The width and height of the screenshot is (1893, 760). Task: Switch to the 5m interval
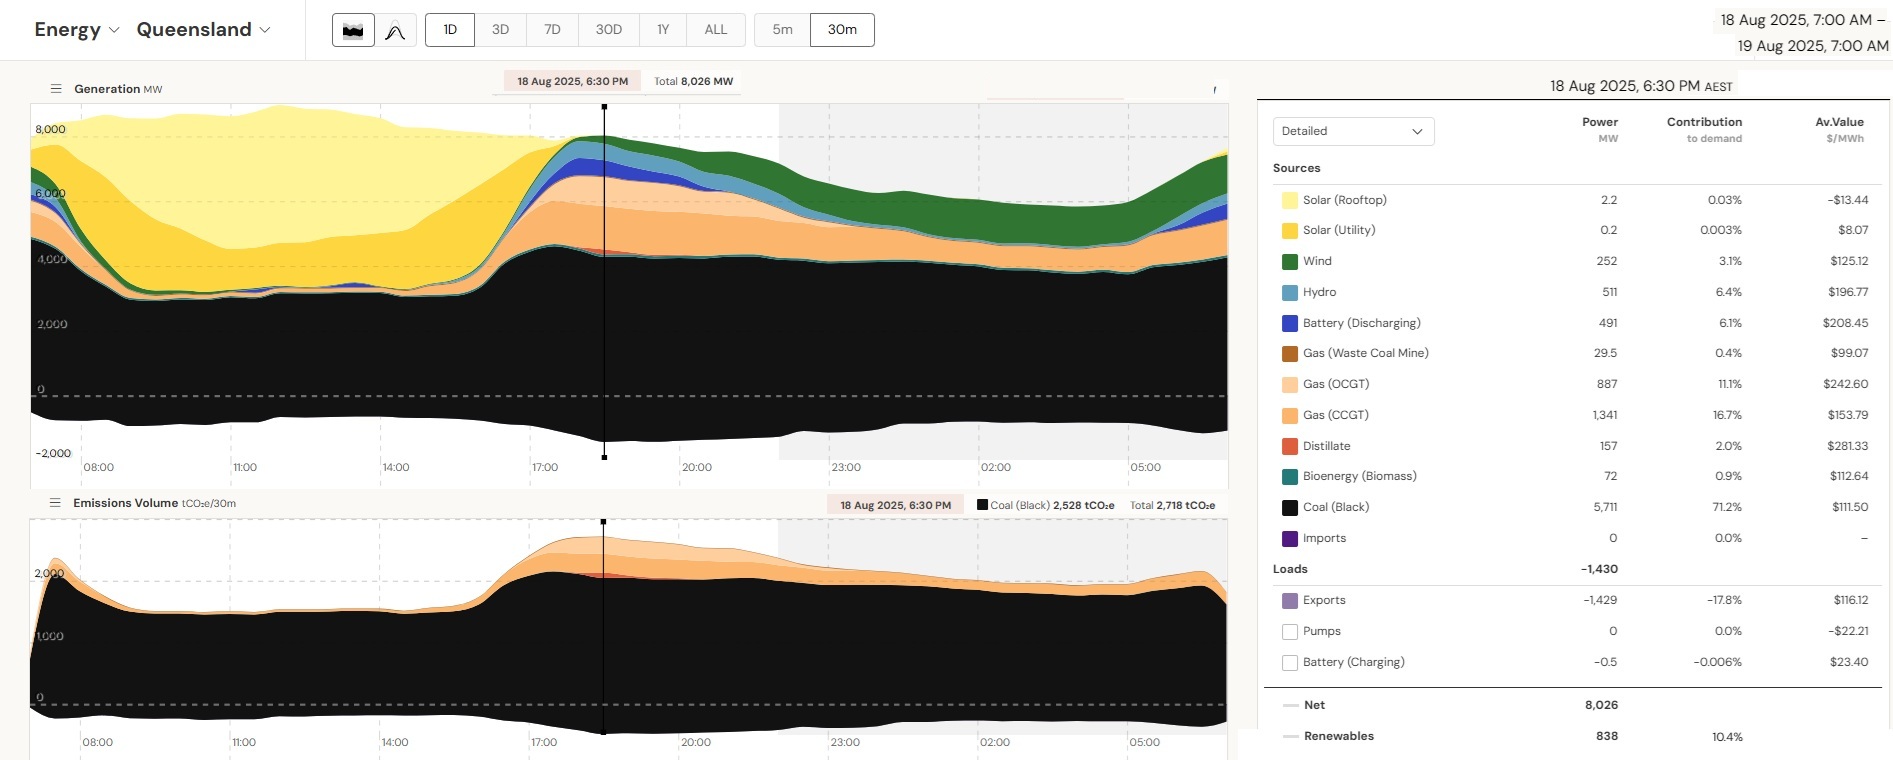(782, 30)
